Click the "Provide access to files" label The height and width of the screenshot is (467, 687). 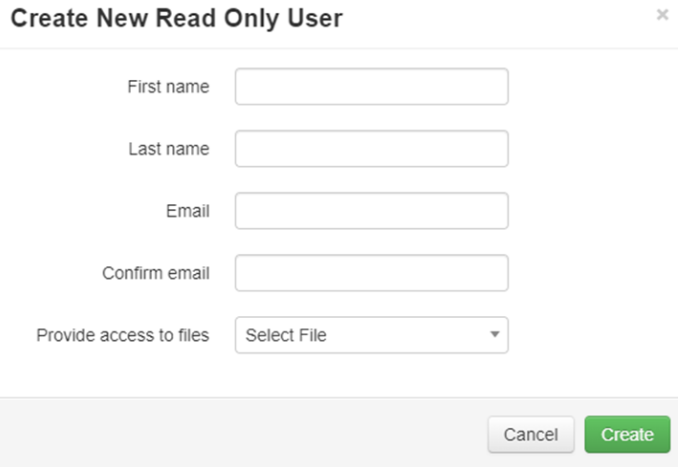(x=123, y=335)
